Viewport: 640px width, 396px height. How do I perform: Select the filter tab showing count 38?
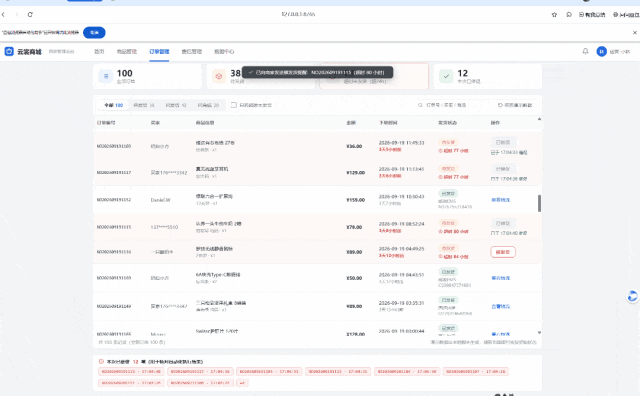point(144,105)
